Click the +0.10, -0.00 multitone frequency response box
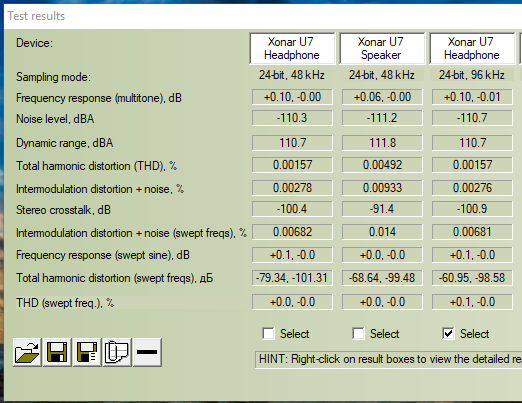522x403 pixels. 292,97
